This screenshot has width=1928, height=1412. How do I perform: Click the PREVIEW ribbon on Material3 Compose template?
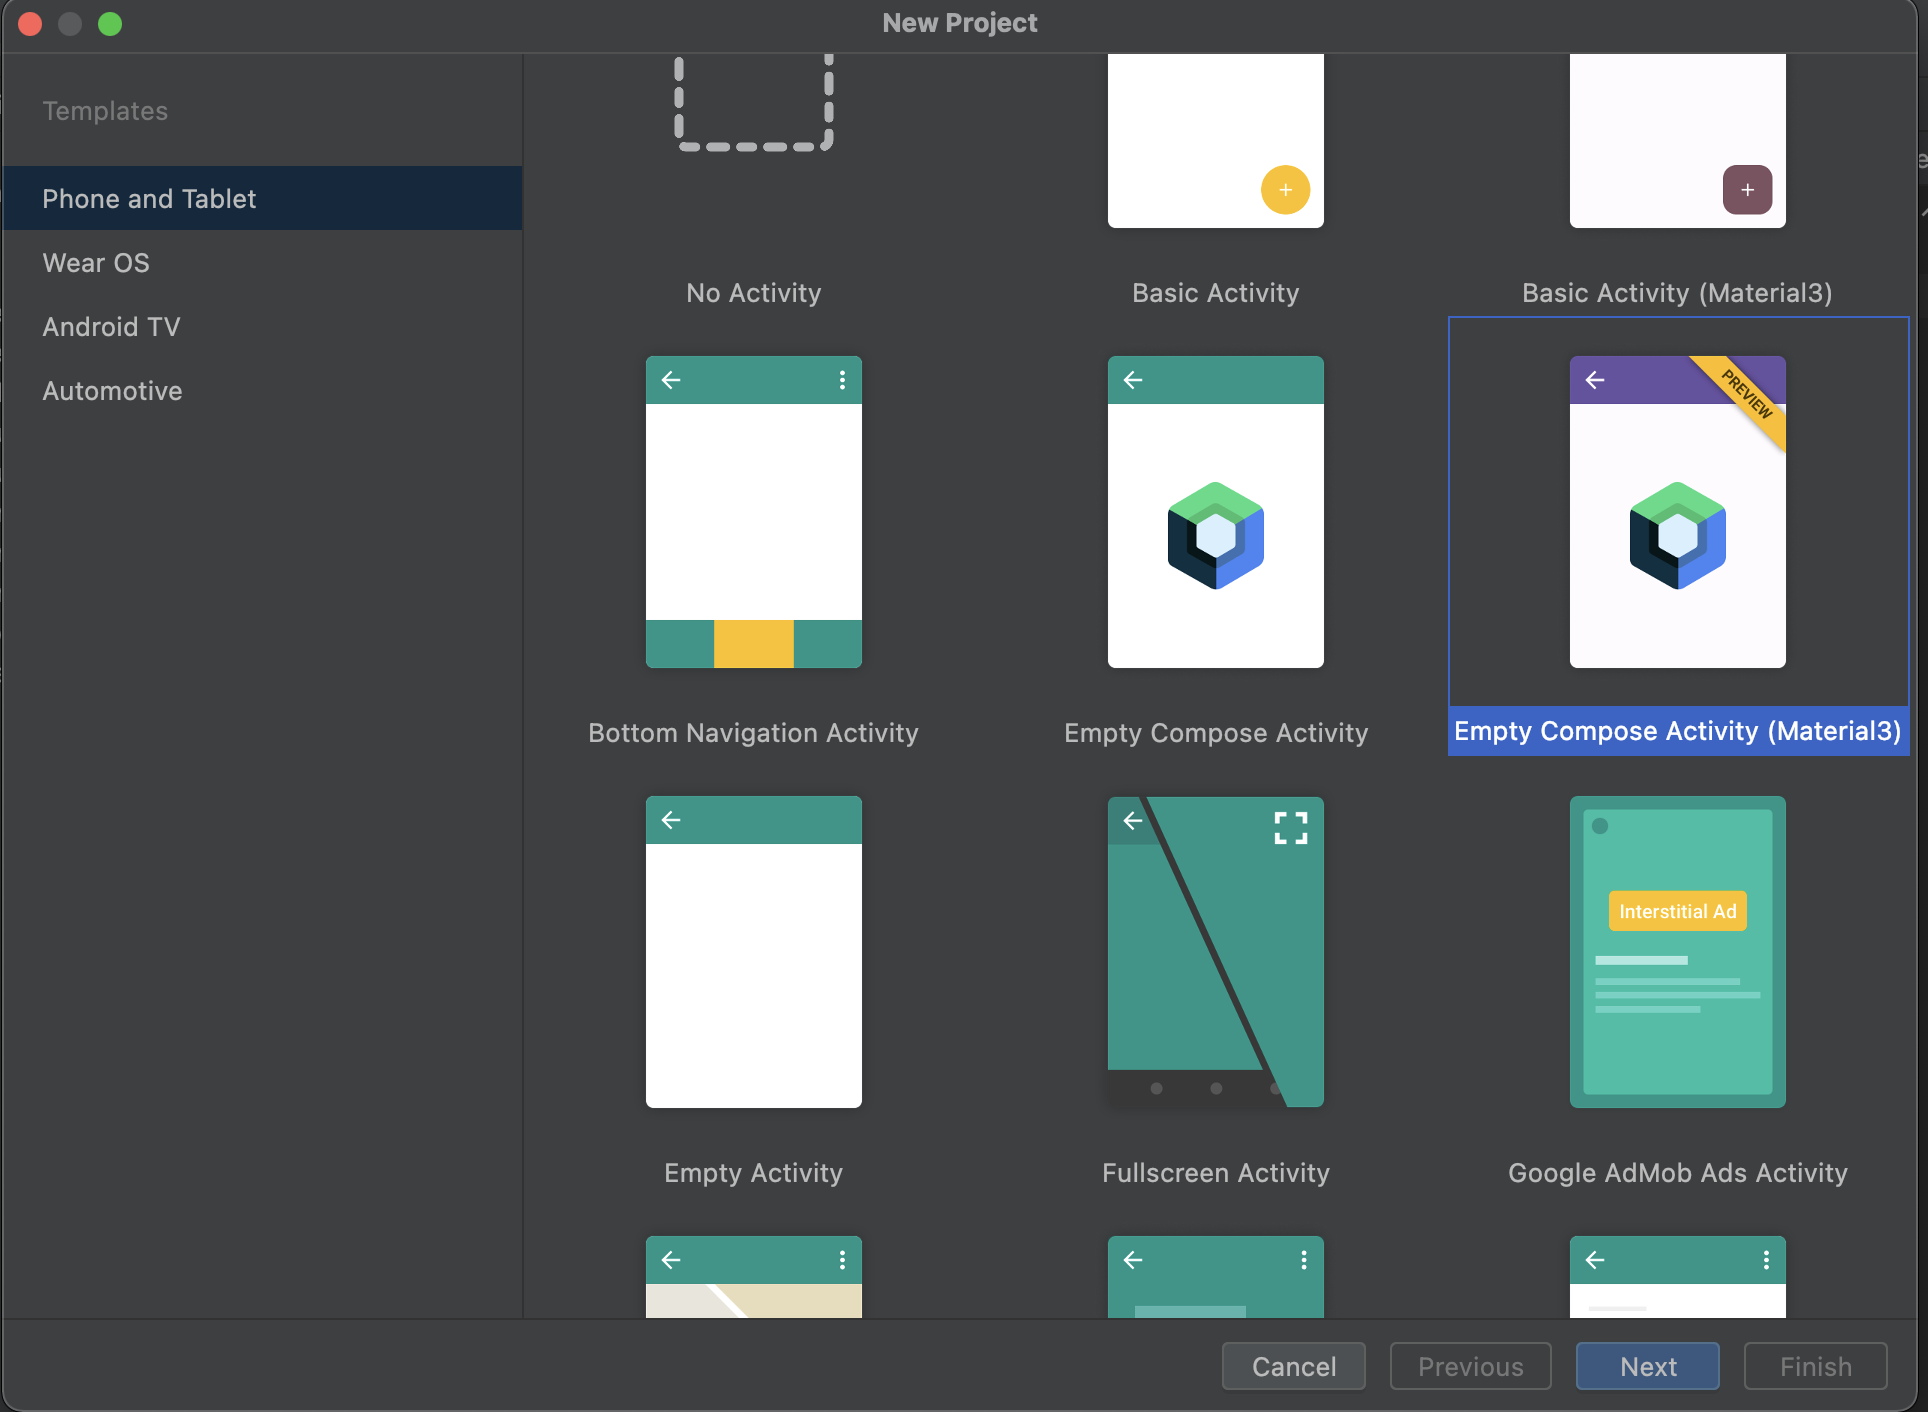click(1744, 398)
